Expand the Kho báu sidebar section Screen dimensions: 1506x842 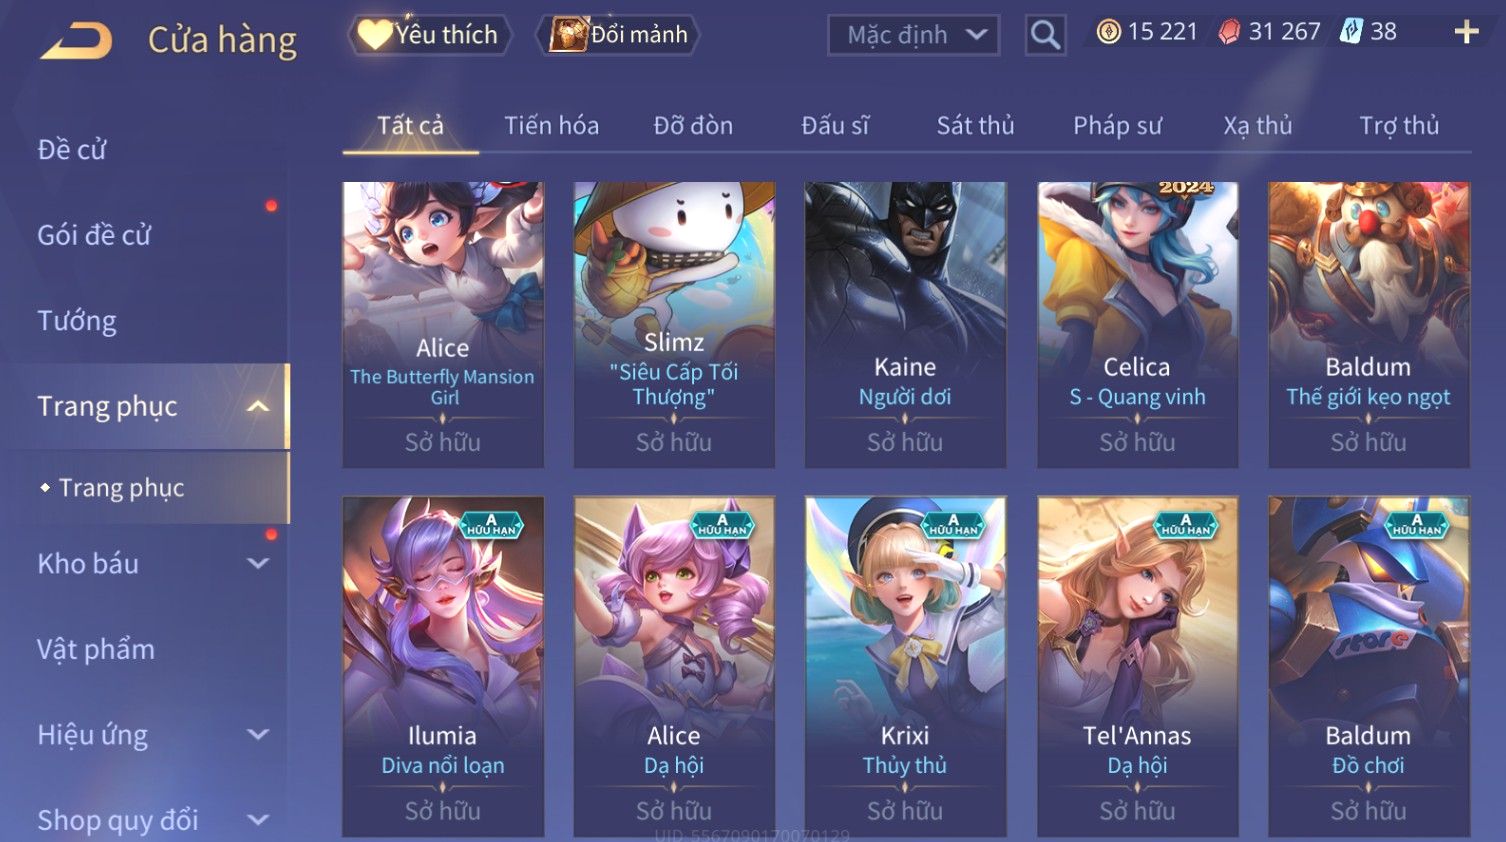(x=258, y=563)
